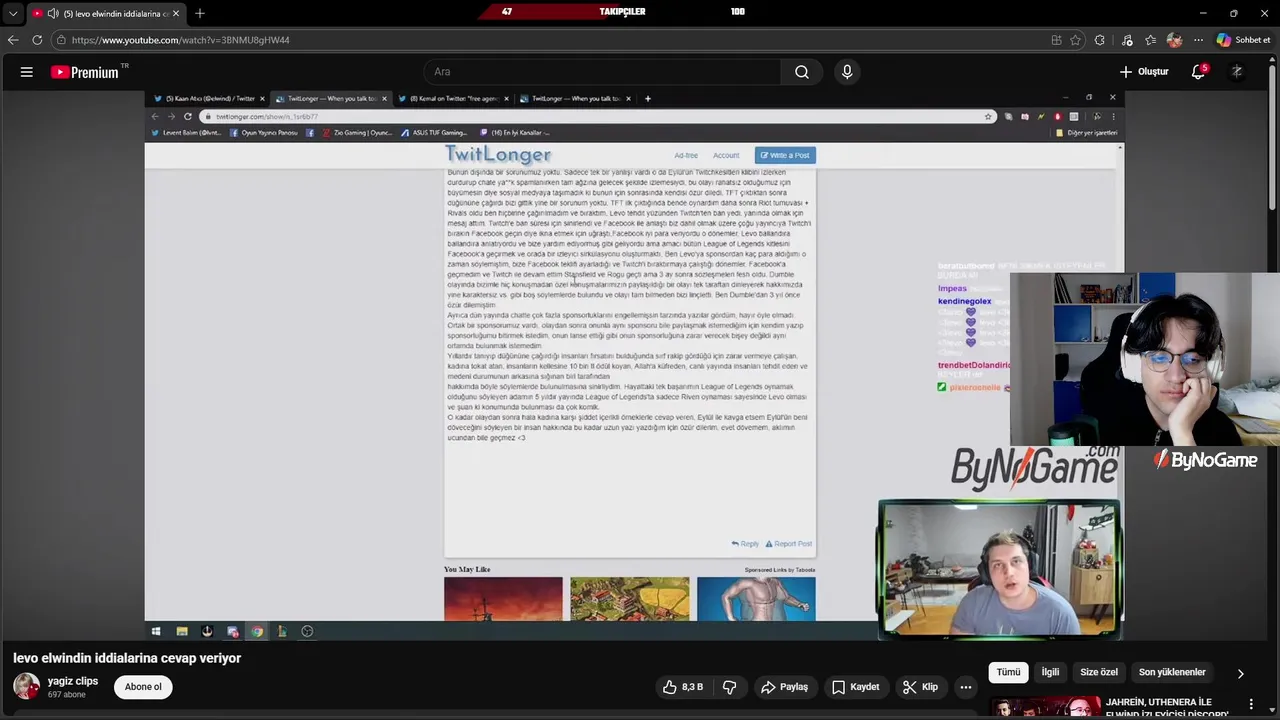Open more video actions ellipsis
This screenshot has height=720, width=1280.
pos(966,687)
